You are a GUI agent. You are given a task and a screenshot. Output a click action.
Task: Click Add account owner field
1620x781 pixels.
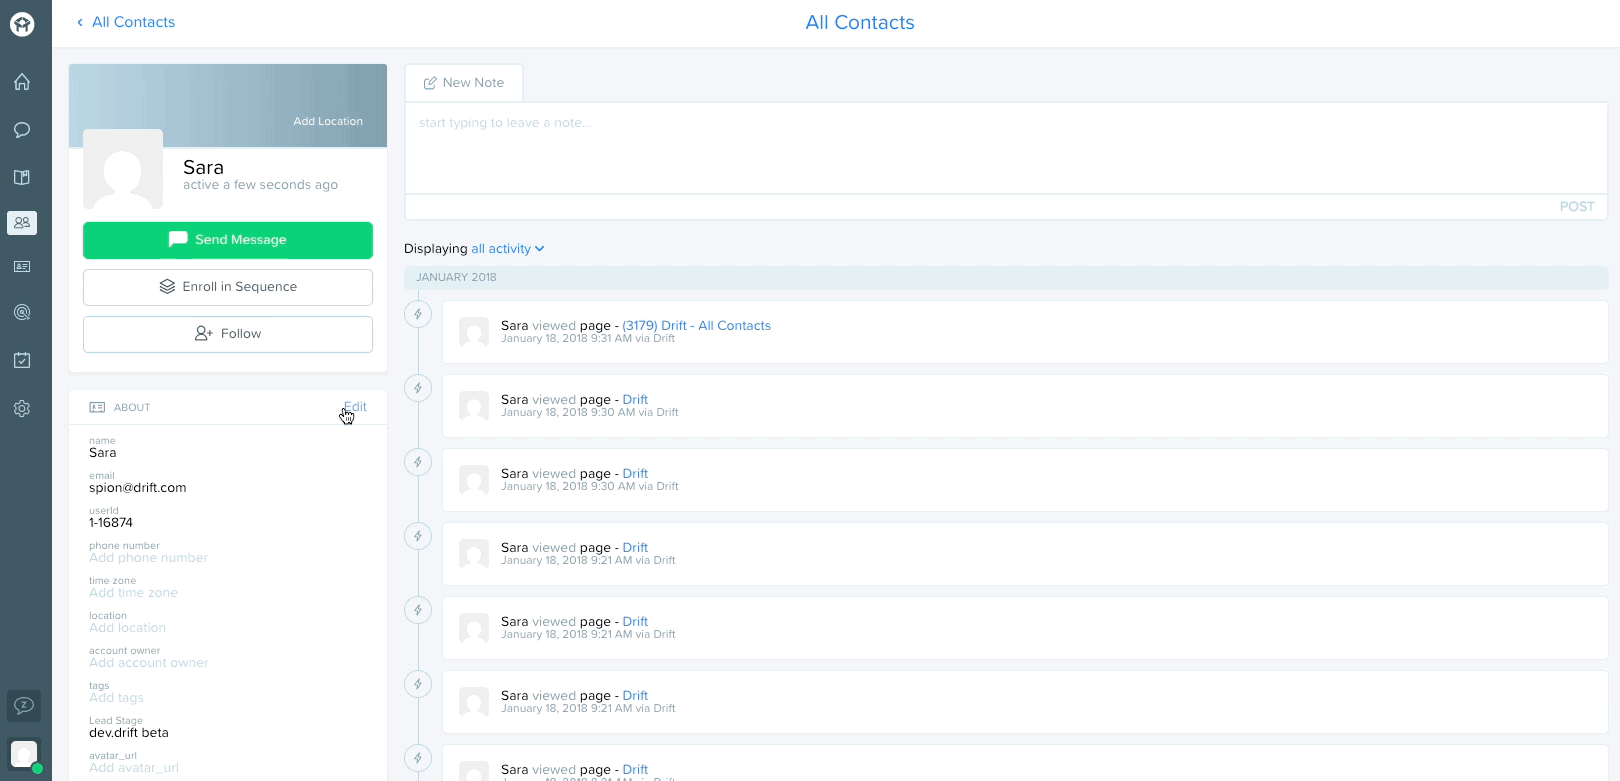[x=148, y=663]
